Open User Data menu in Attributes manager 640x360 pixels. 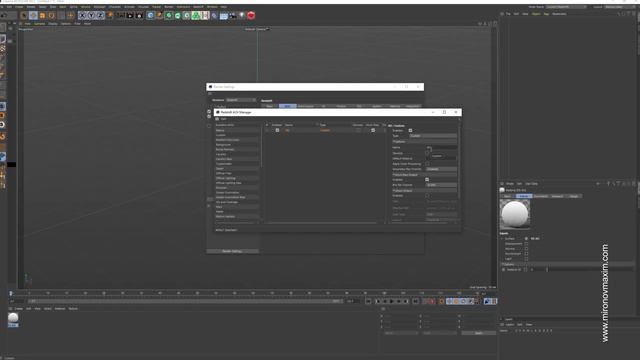pos(531,184)
